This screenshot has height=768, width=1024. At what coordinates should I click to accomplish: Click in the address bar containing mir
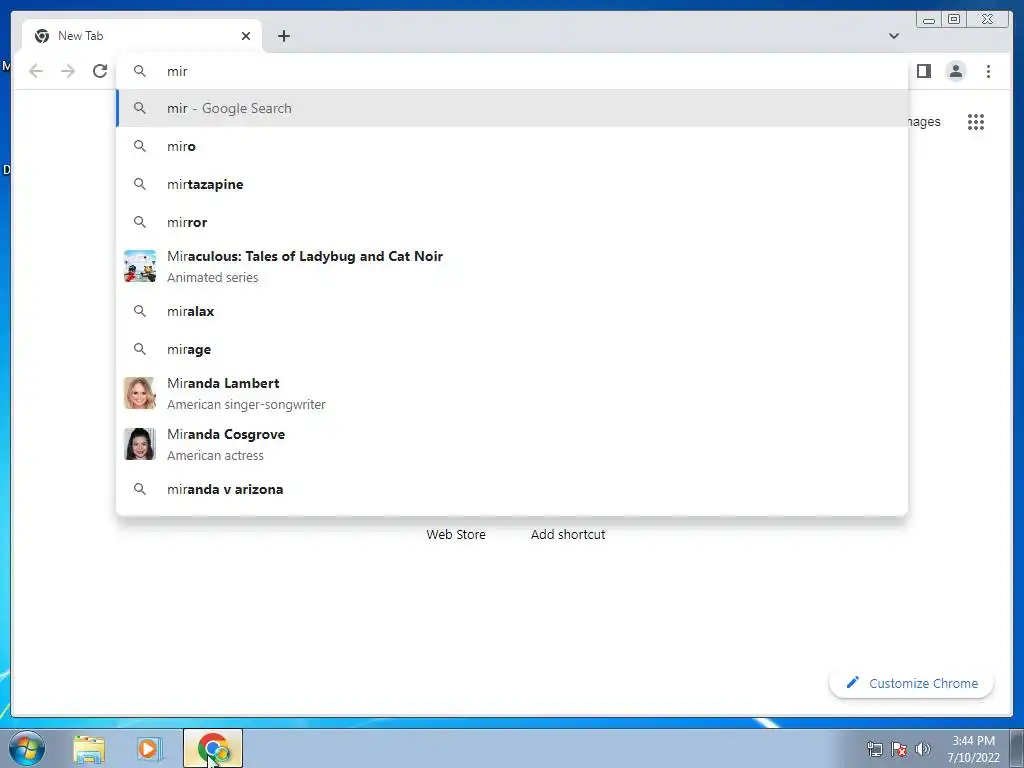(x=511, y=71)
